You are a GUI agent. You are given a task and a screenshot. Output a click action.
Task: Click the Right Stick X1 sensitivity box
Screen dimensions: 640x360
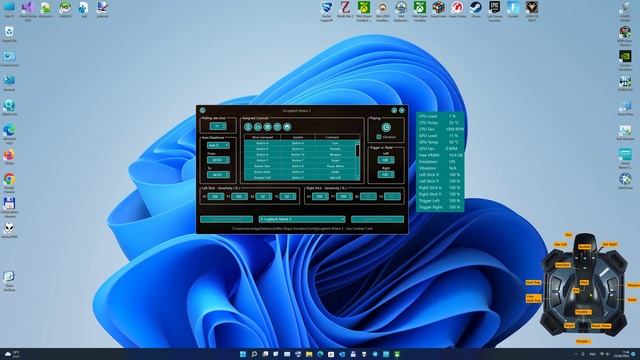point(320,197)
